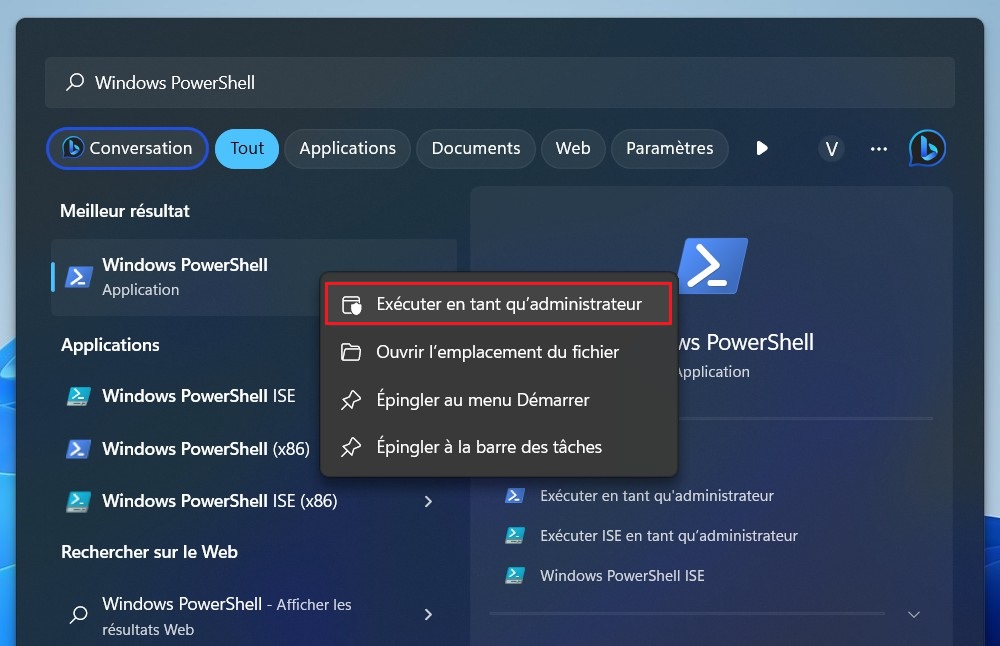1000x646 pixels.
Task: Switch to the Documents filter tab
Action: tap(476, 149)
